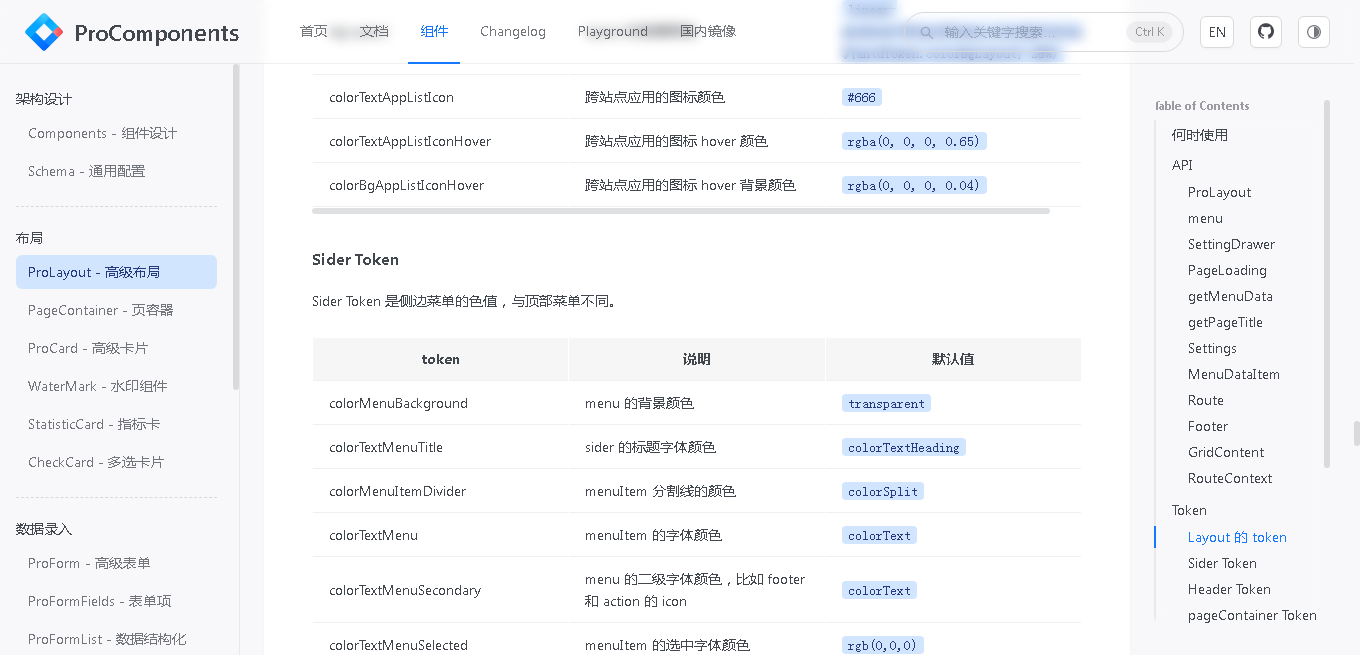Open the Changelog menu item

tap(513, 31)
